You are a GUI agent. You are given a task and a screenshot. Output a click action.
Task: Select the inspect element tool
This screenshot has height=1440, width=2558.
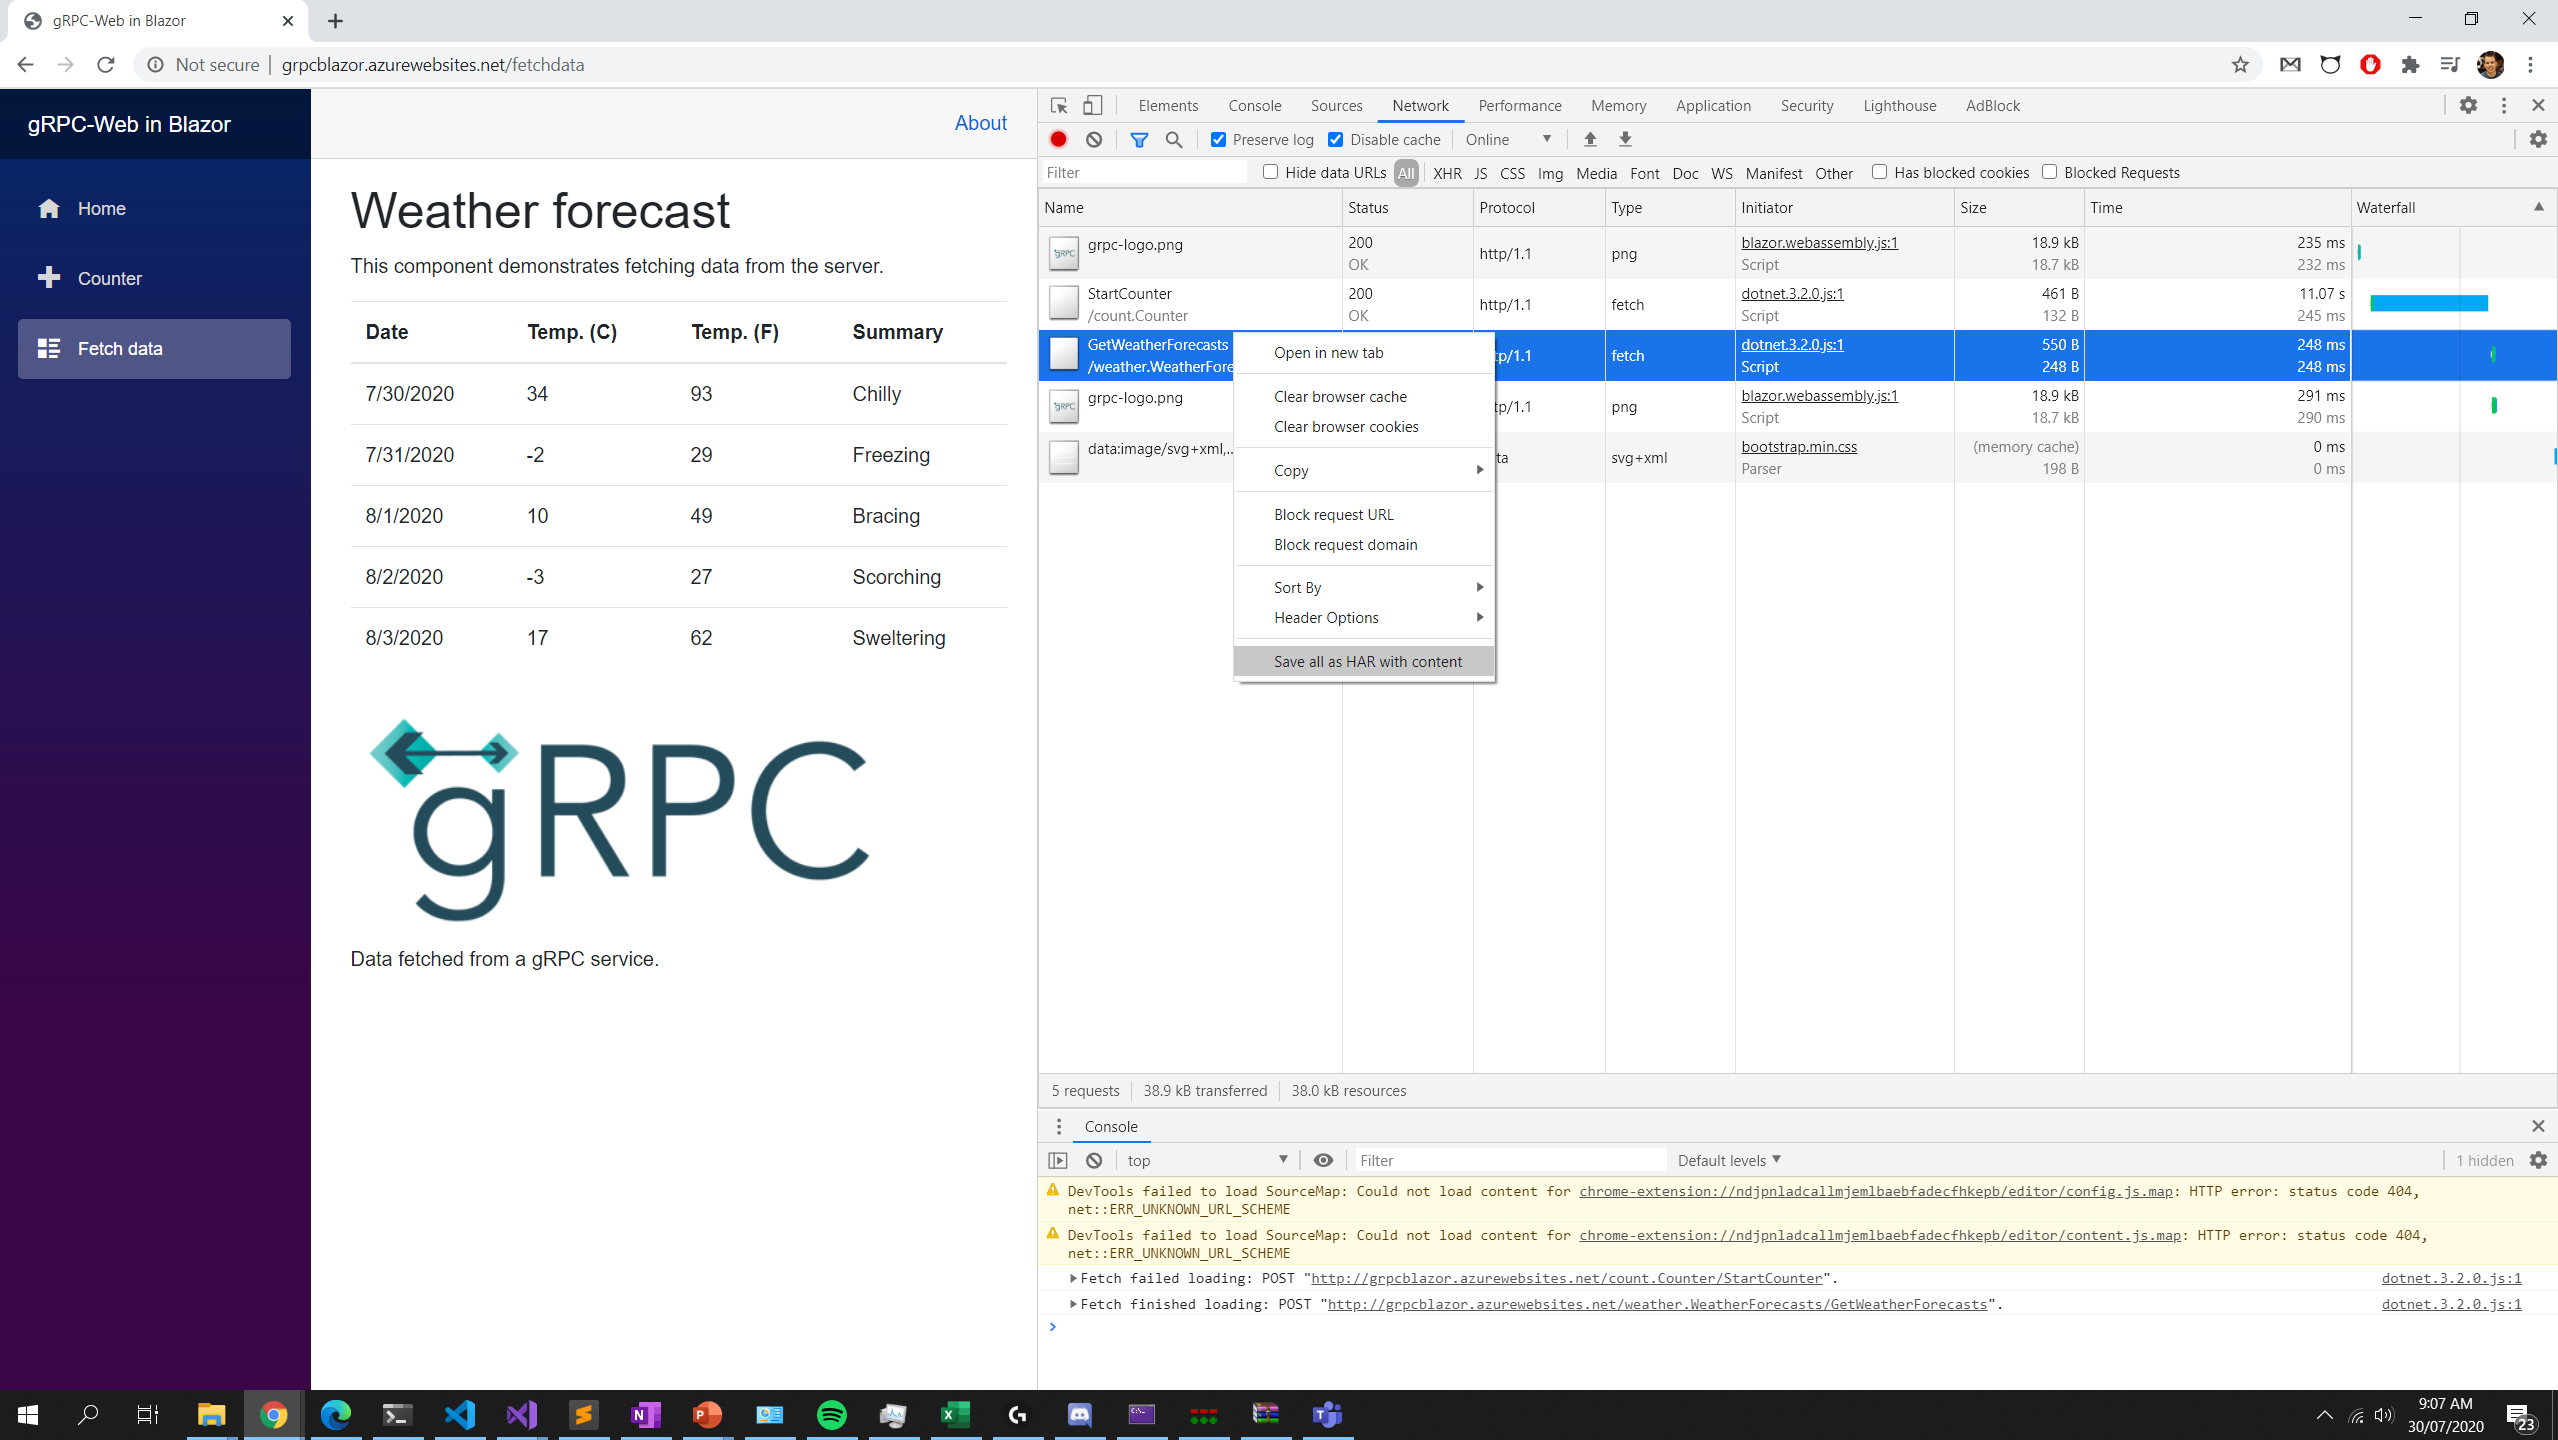point(1058,105)
